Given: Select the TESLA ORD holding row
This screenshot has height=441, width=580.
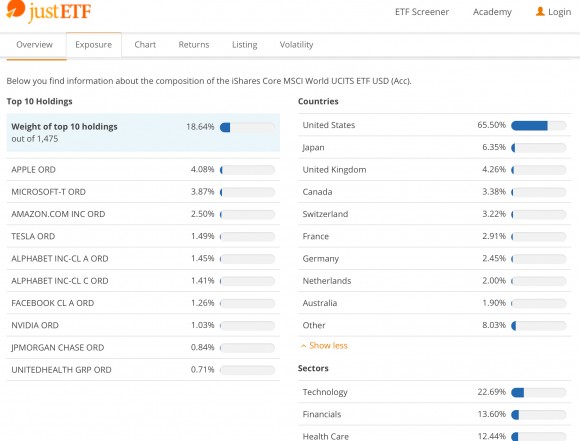Looking at the screenshot, I should [143, 236].
